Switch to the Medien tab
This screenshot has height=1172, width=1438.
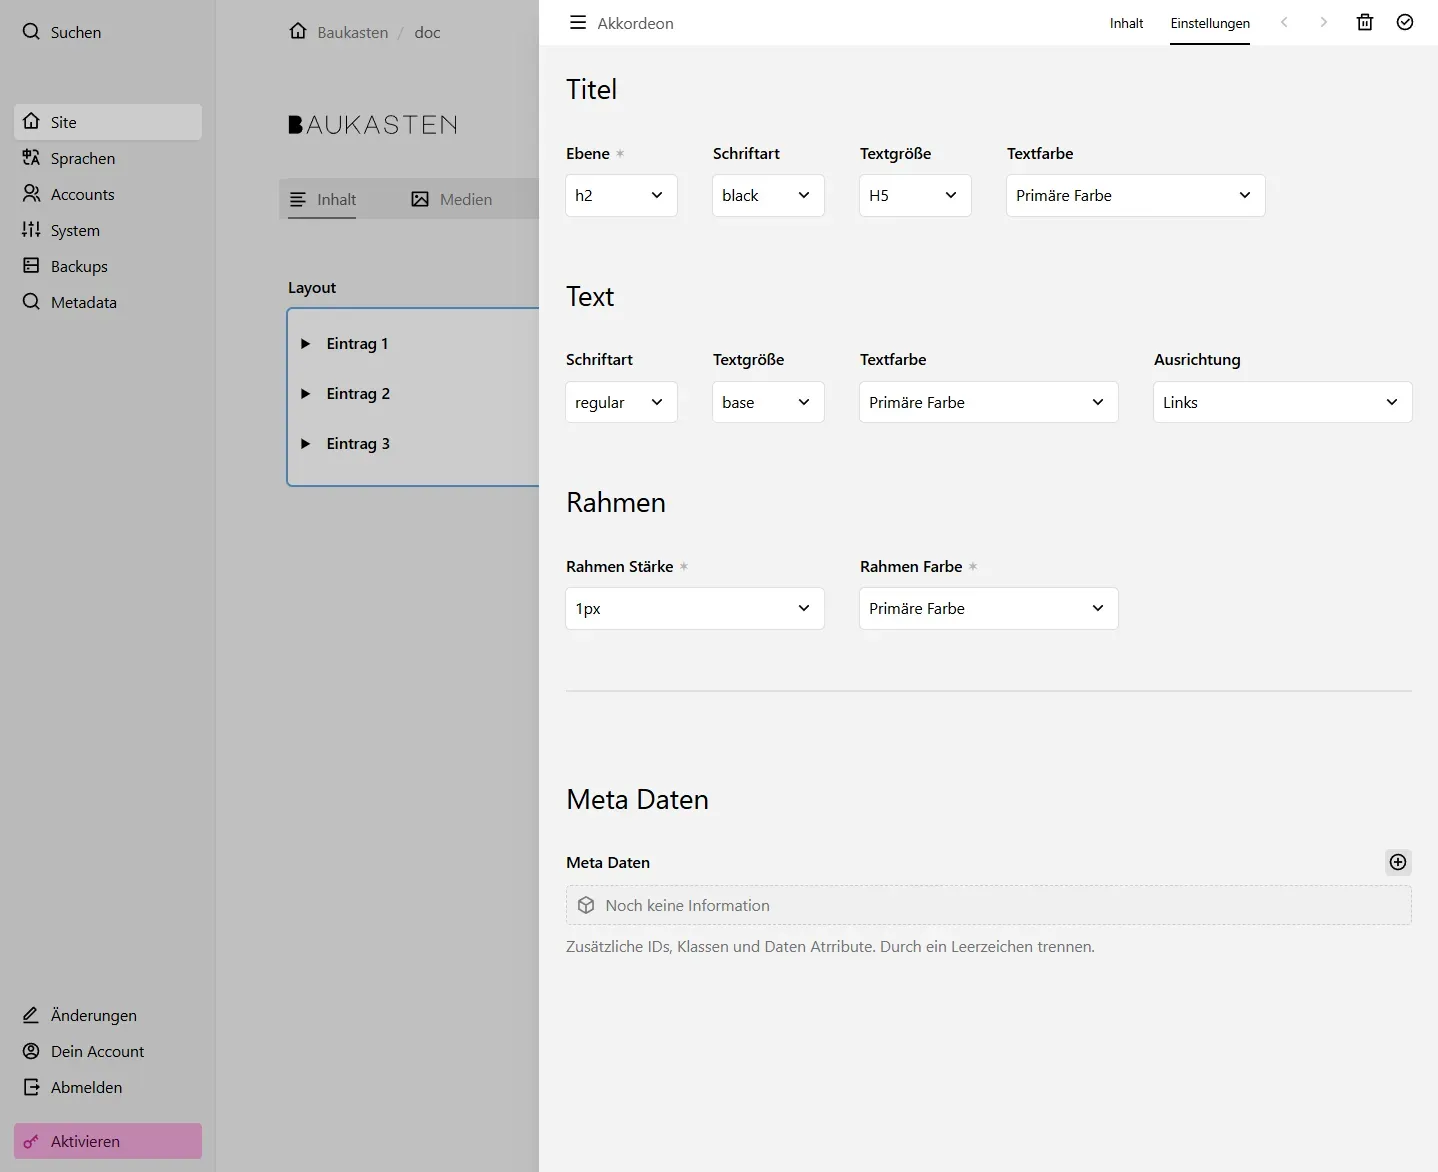pyautogui.click(x=452, y=200)
